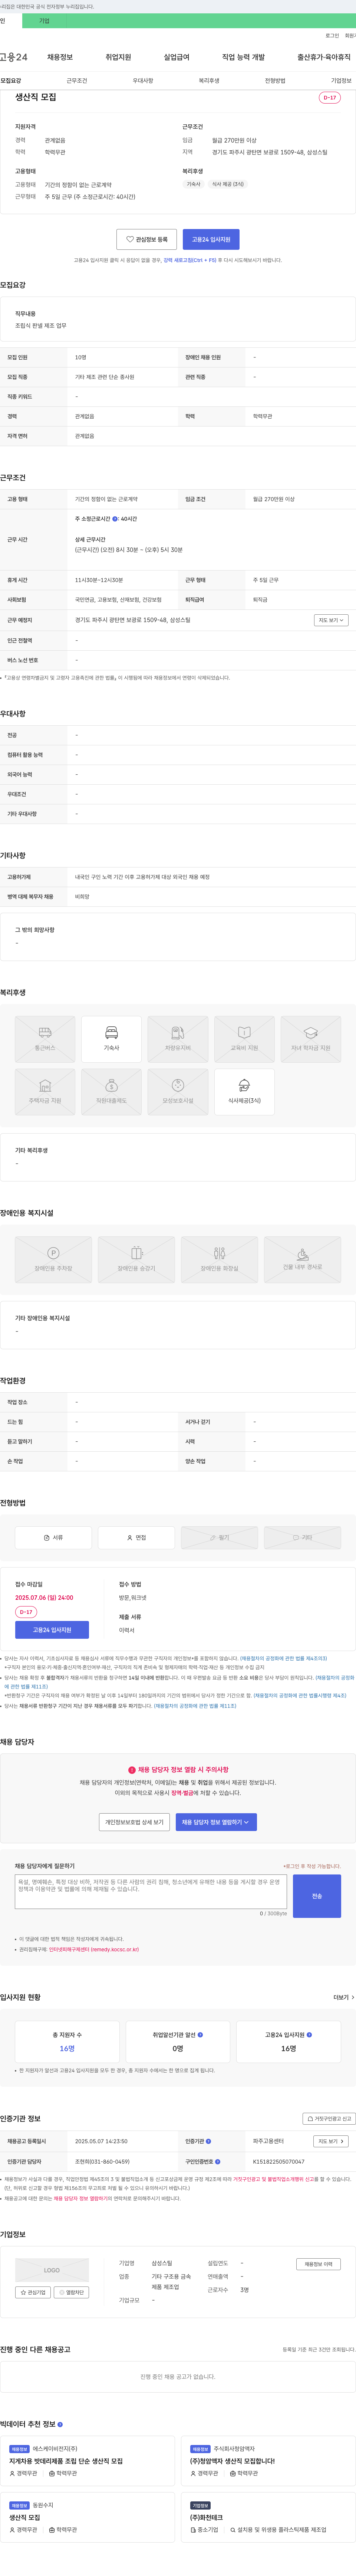Toggle 관심기업 star button
This screenshot has width=356, height=2576.
(x=33, y=2292)
